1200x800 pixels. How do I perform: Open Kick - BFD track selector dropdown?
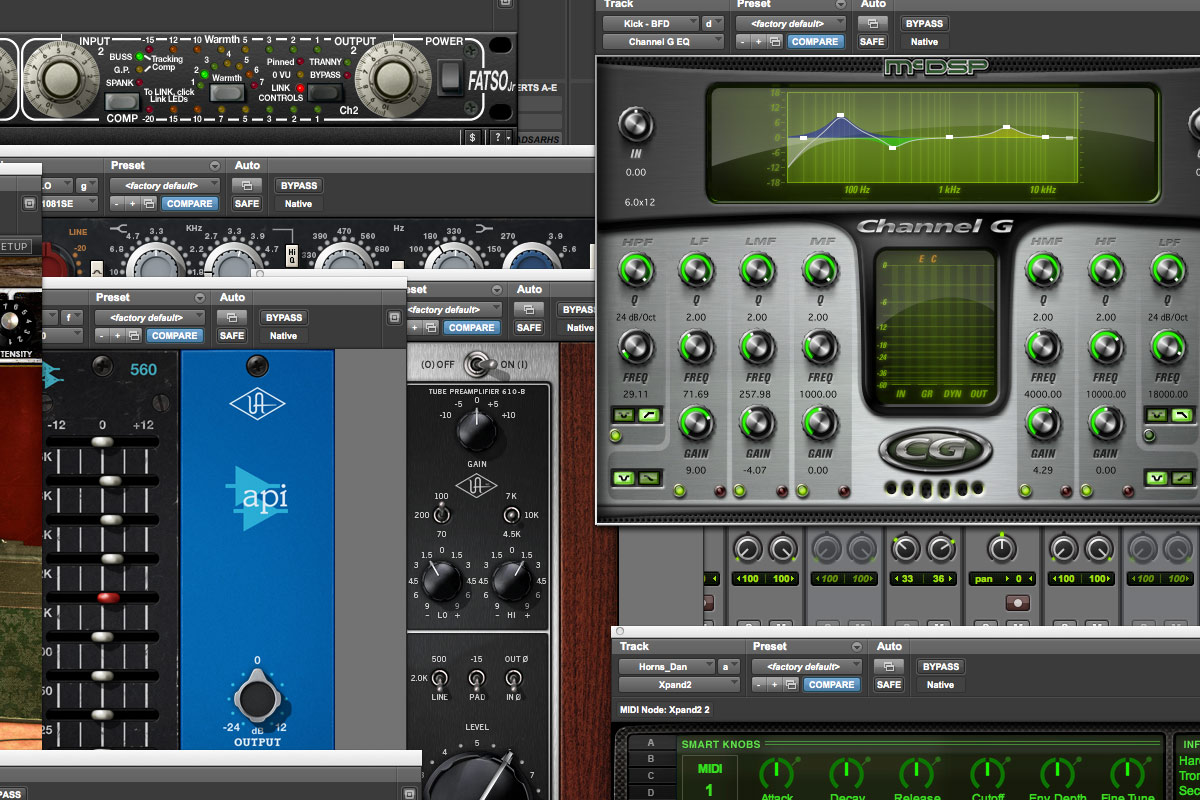(x=650, y=23)
